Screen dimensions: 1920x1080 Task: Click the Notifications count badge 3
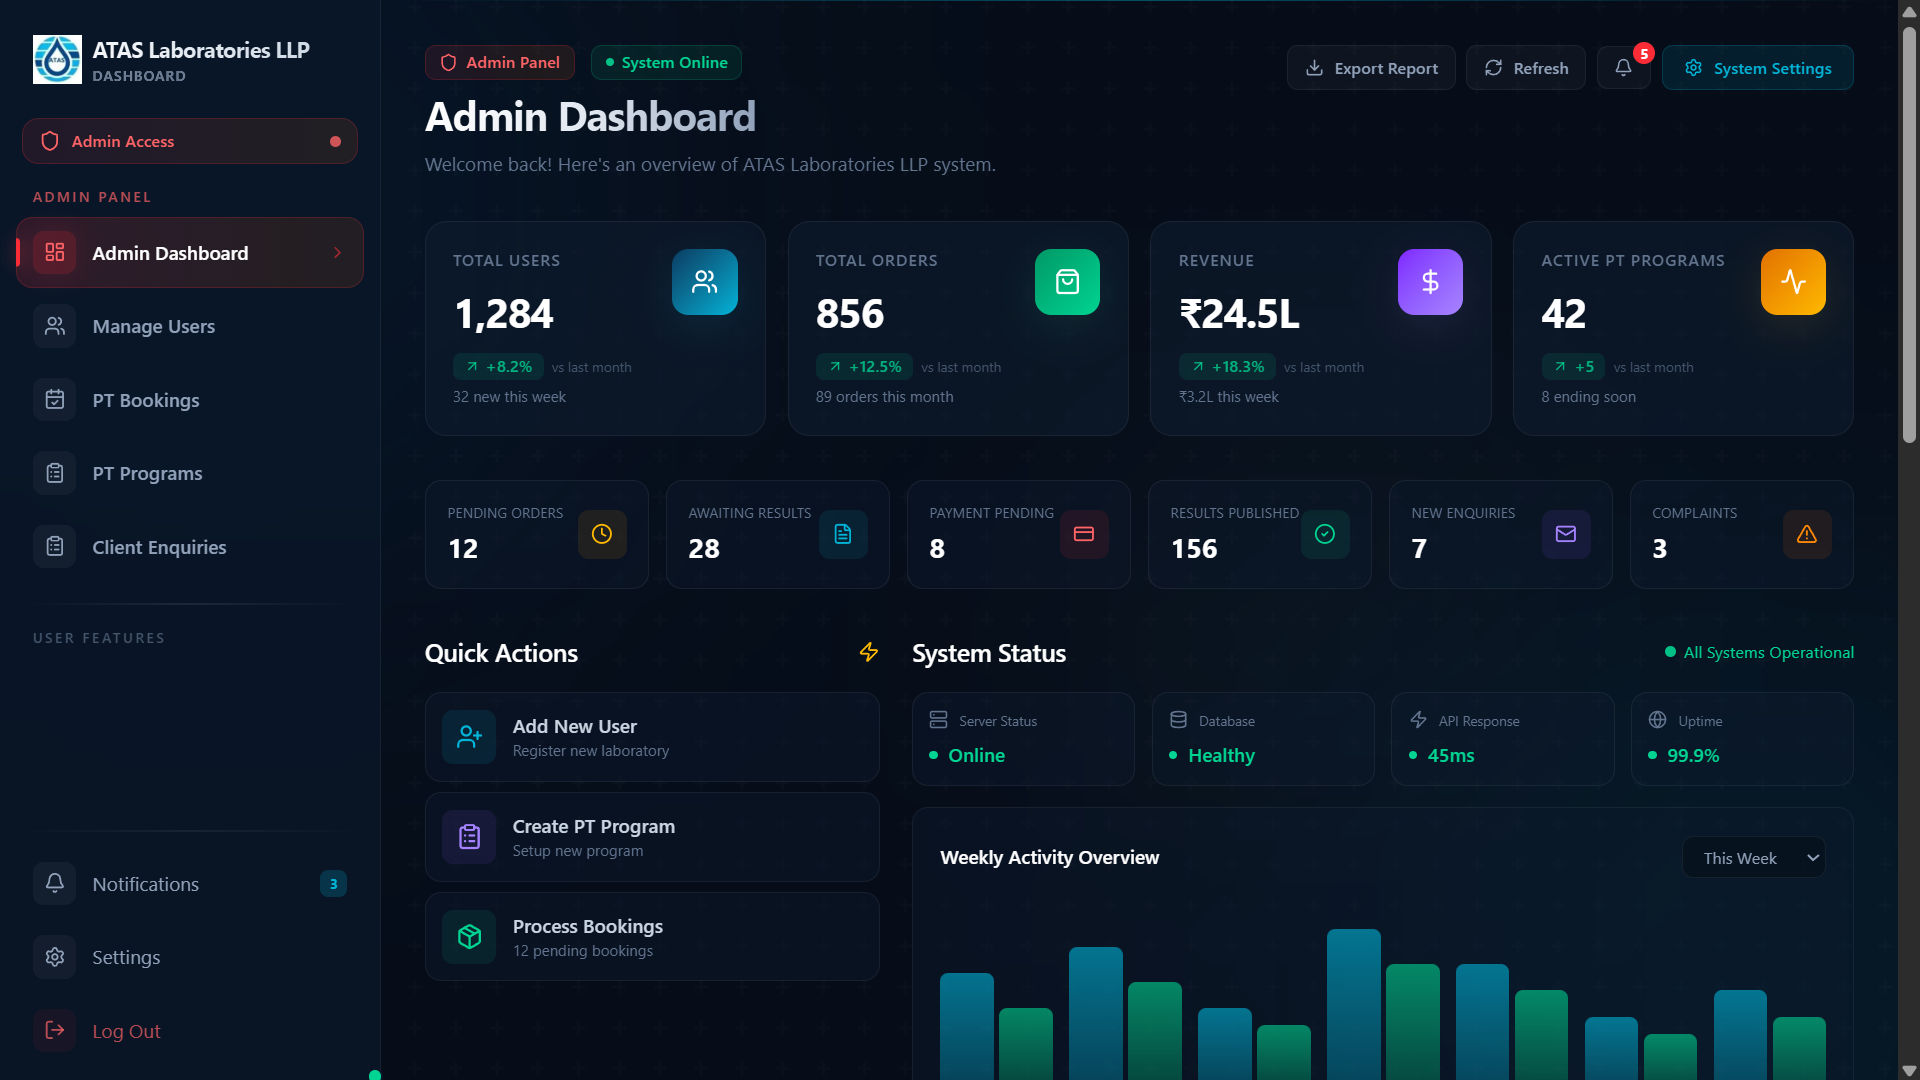[x=333, y=884]
